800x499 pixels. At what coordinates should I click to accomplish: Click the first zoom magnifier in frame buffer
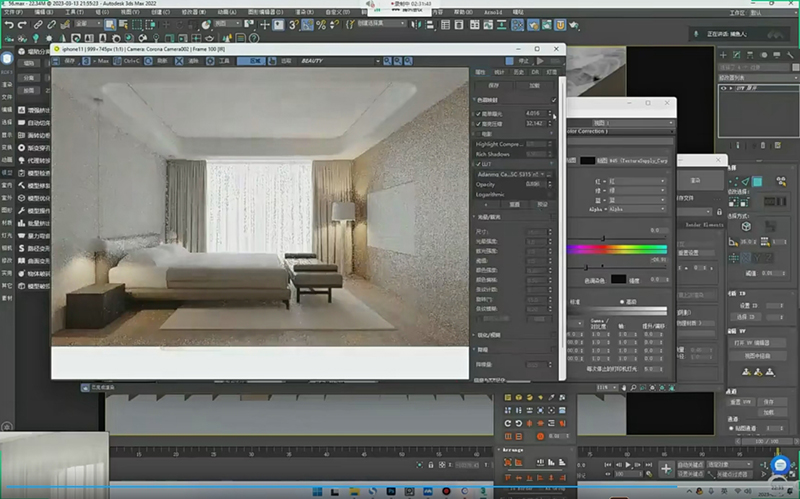coord(387,61)
